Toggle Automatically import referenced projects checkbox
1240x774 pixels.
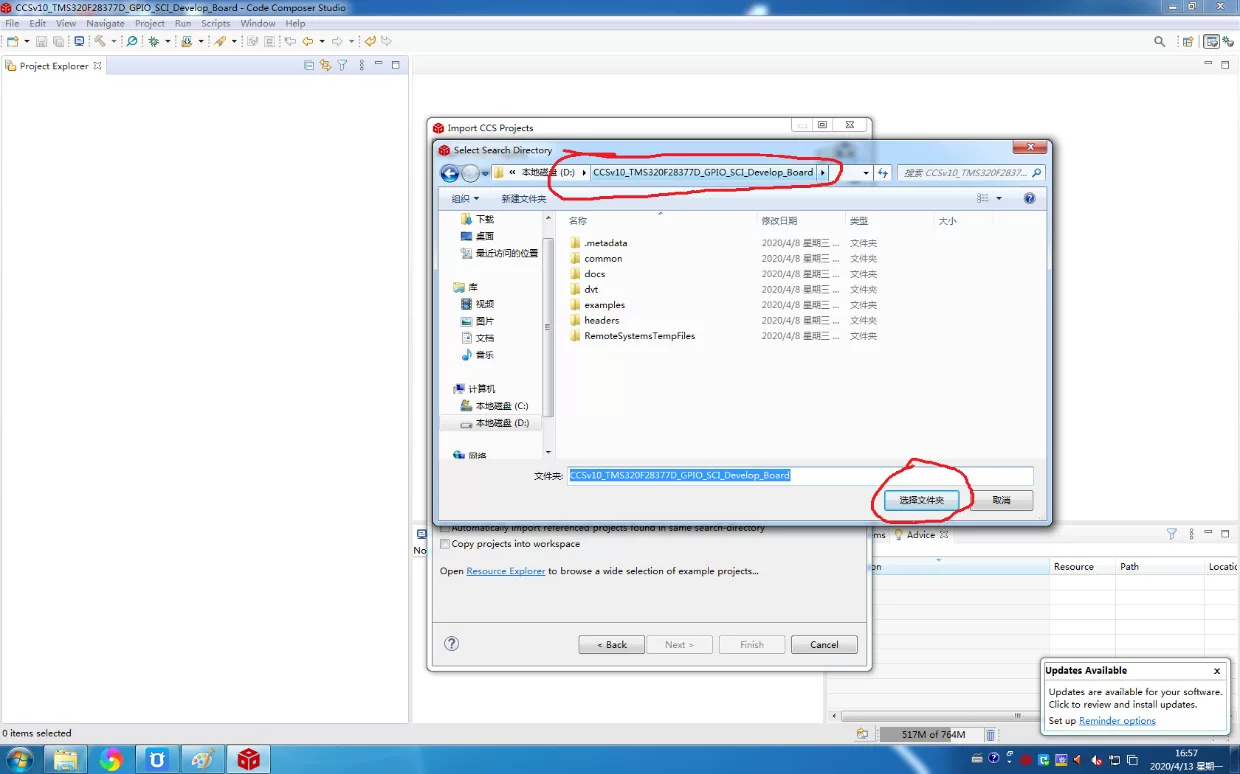click(445, 528)
